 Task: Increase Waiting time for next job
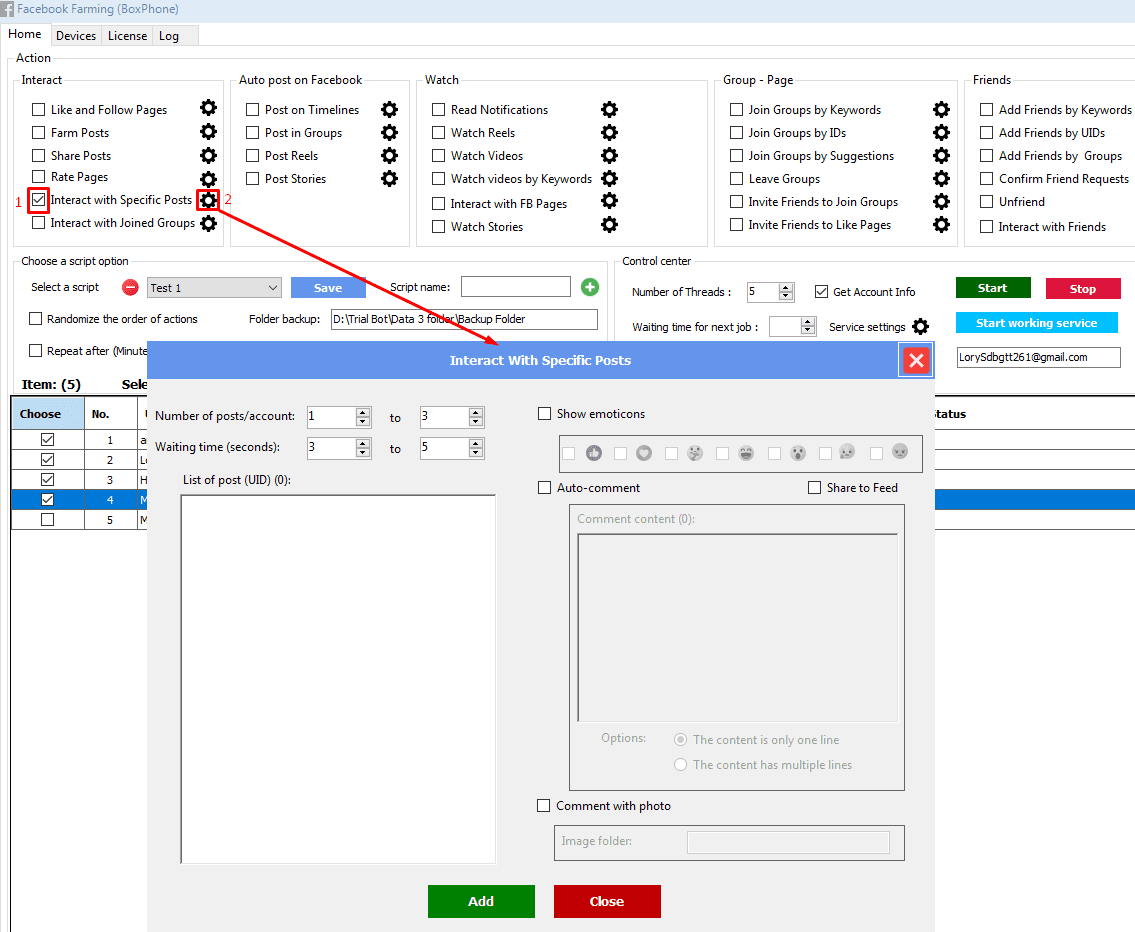[x=809, y=322]
